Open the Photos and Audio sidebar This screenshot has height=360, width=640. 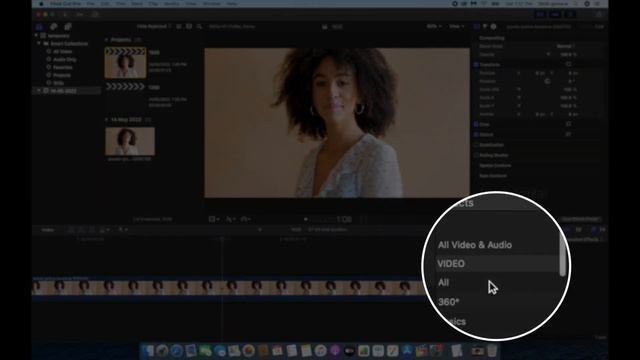click(x=53, y=27)
